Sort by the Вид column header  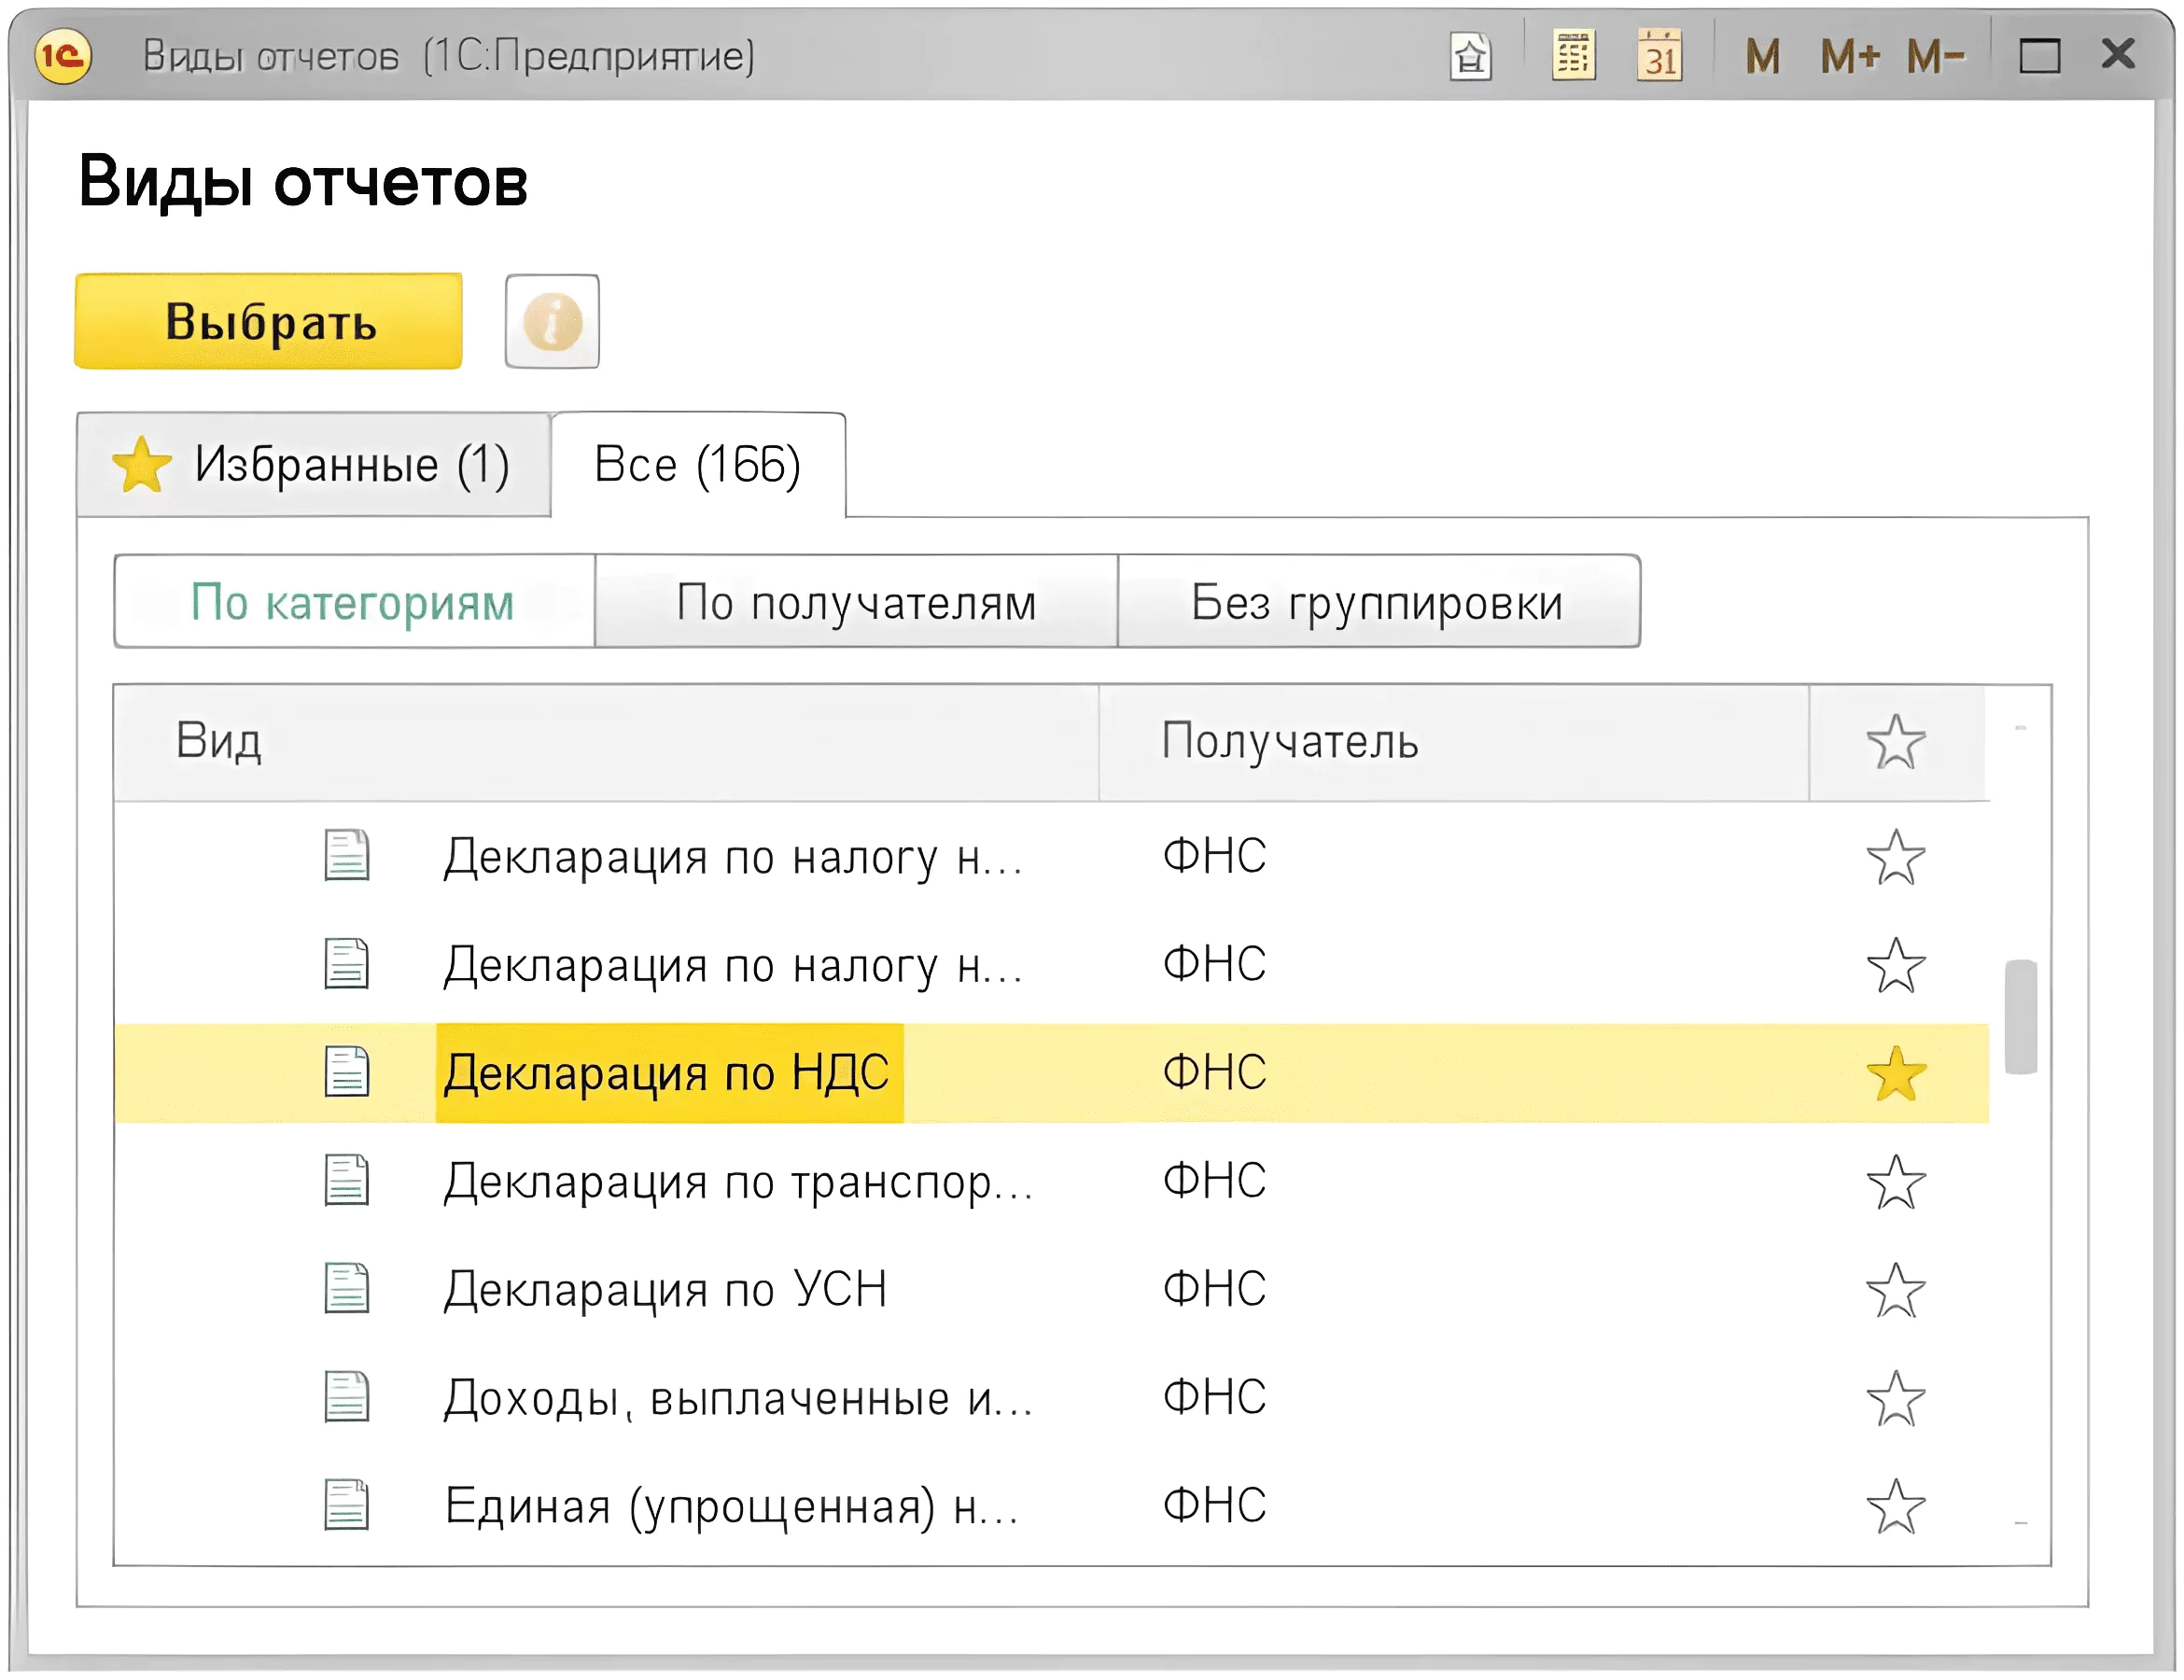(606, 742)
